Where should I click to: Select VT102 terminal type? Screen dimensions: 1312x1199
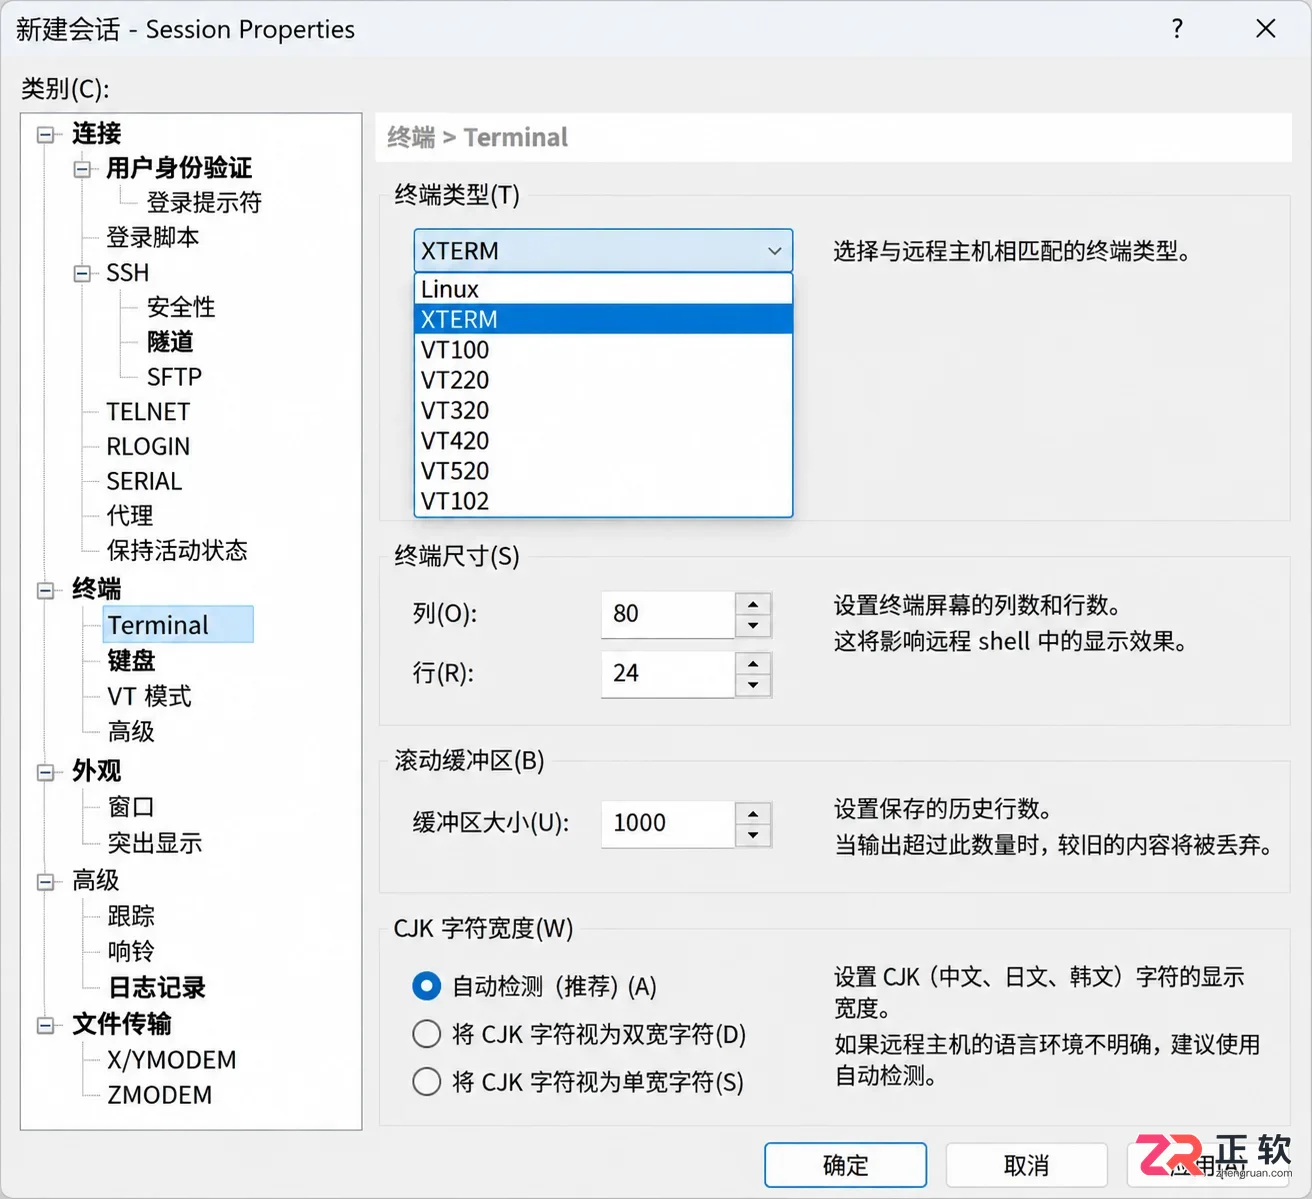click(x=603, y=500)
